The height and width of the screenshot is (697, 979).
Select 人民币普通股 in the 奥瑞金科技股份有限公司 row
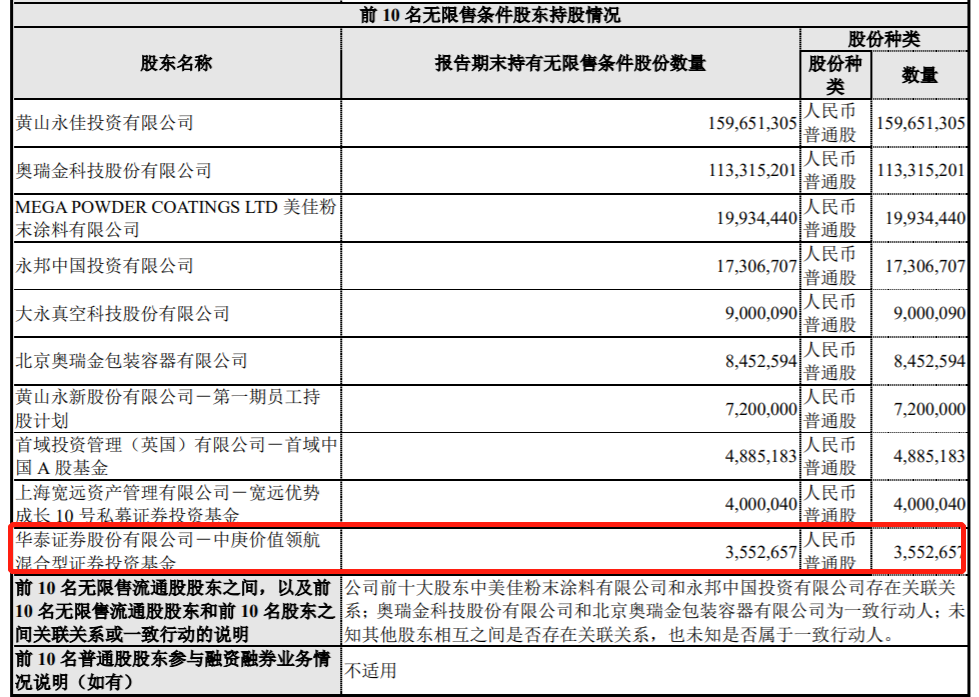[x=830, y=170]
